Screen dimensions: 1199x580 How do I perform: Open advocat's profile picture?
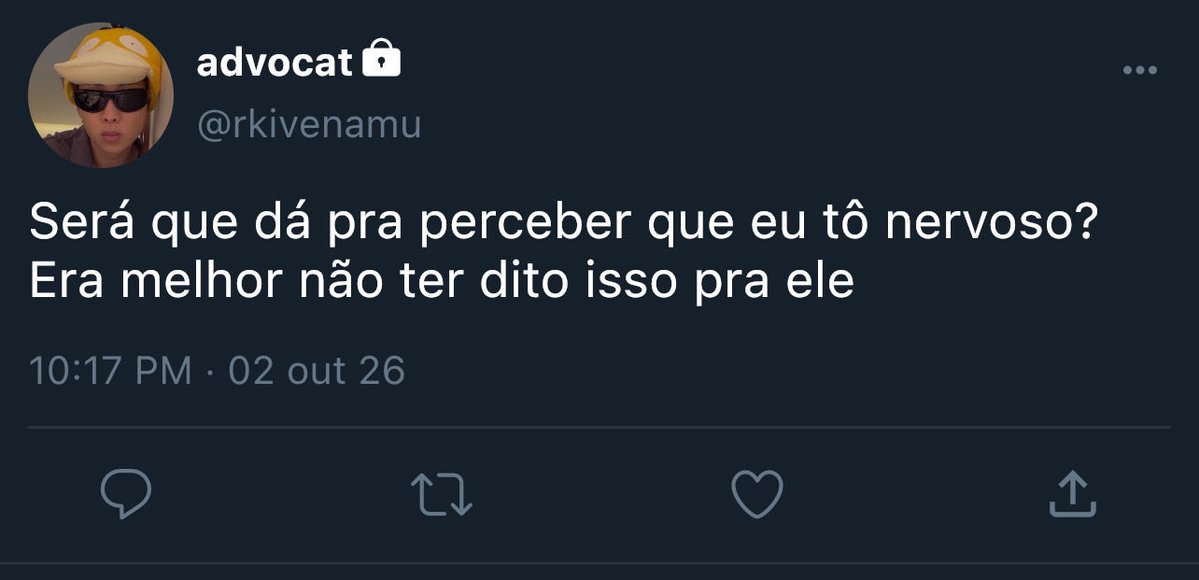100,95
